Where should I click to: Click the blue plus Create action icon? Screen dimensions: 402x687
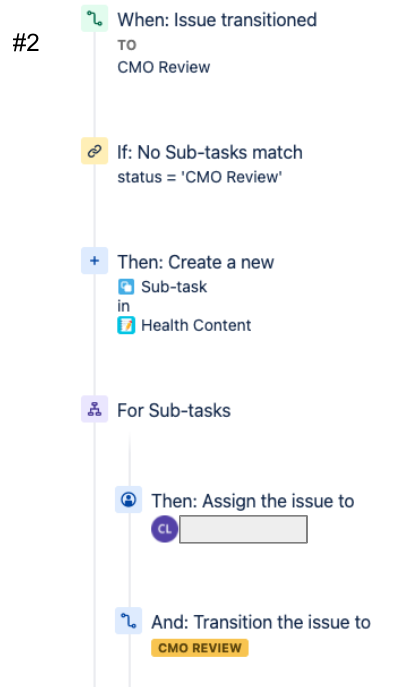[95, 261]
